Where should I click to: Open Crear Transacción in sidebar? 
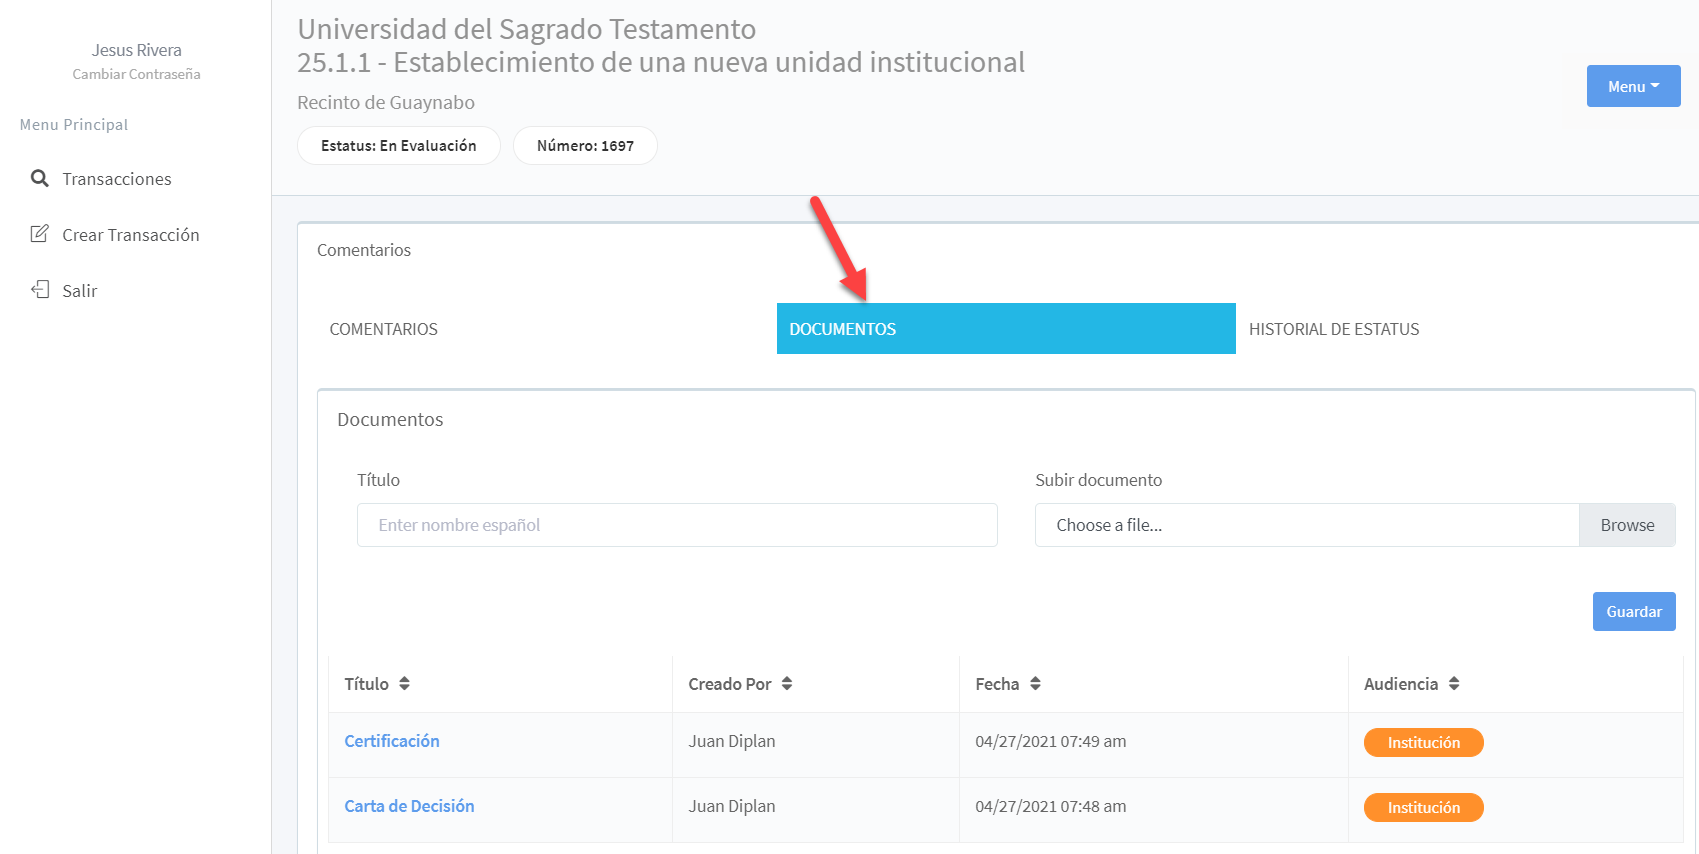click(131, 235)
